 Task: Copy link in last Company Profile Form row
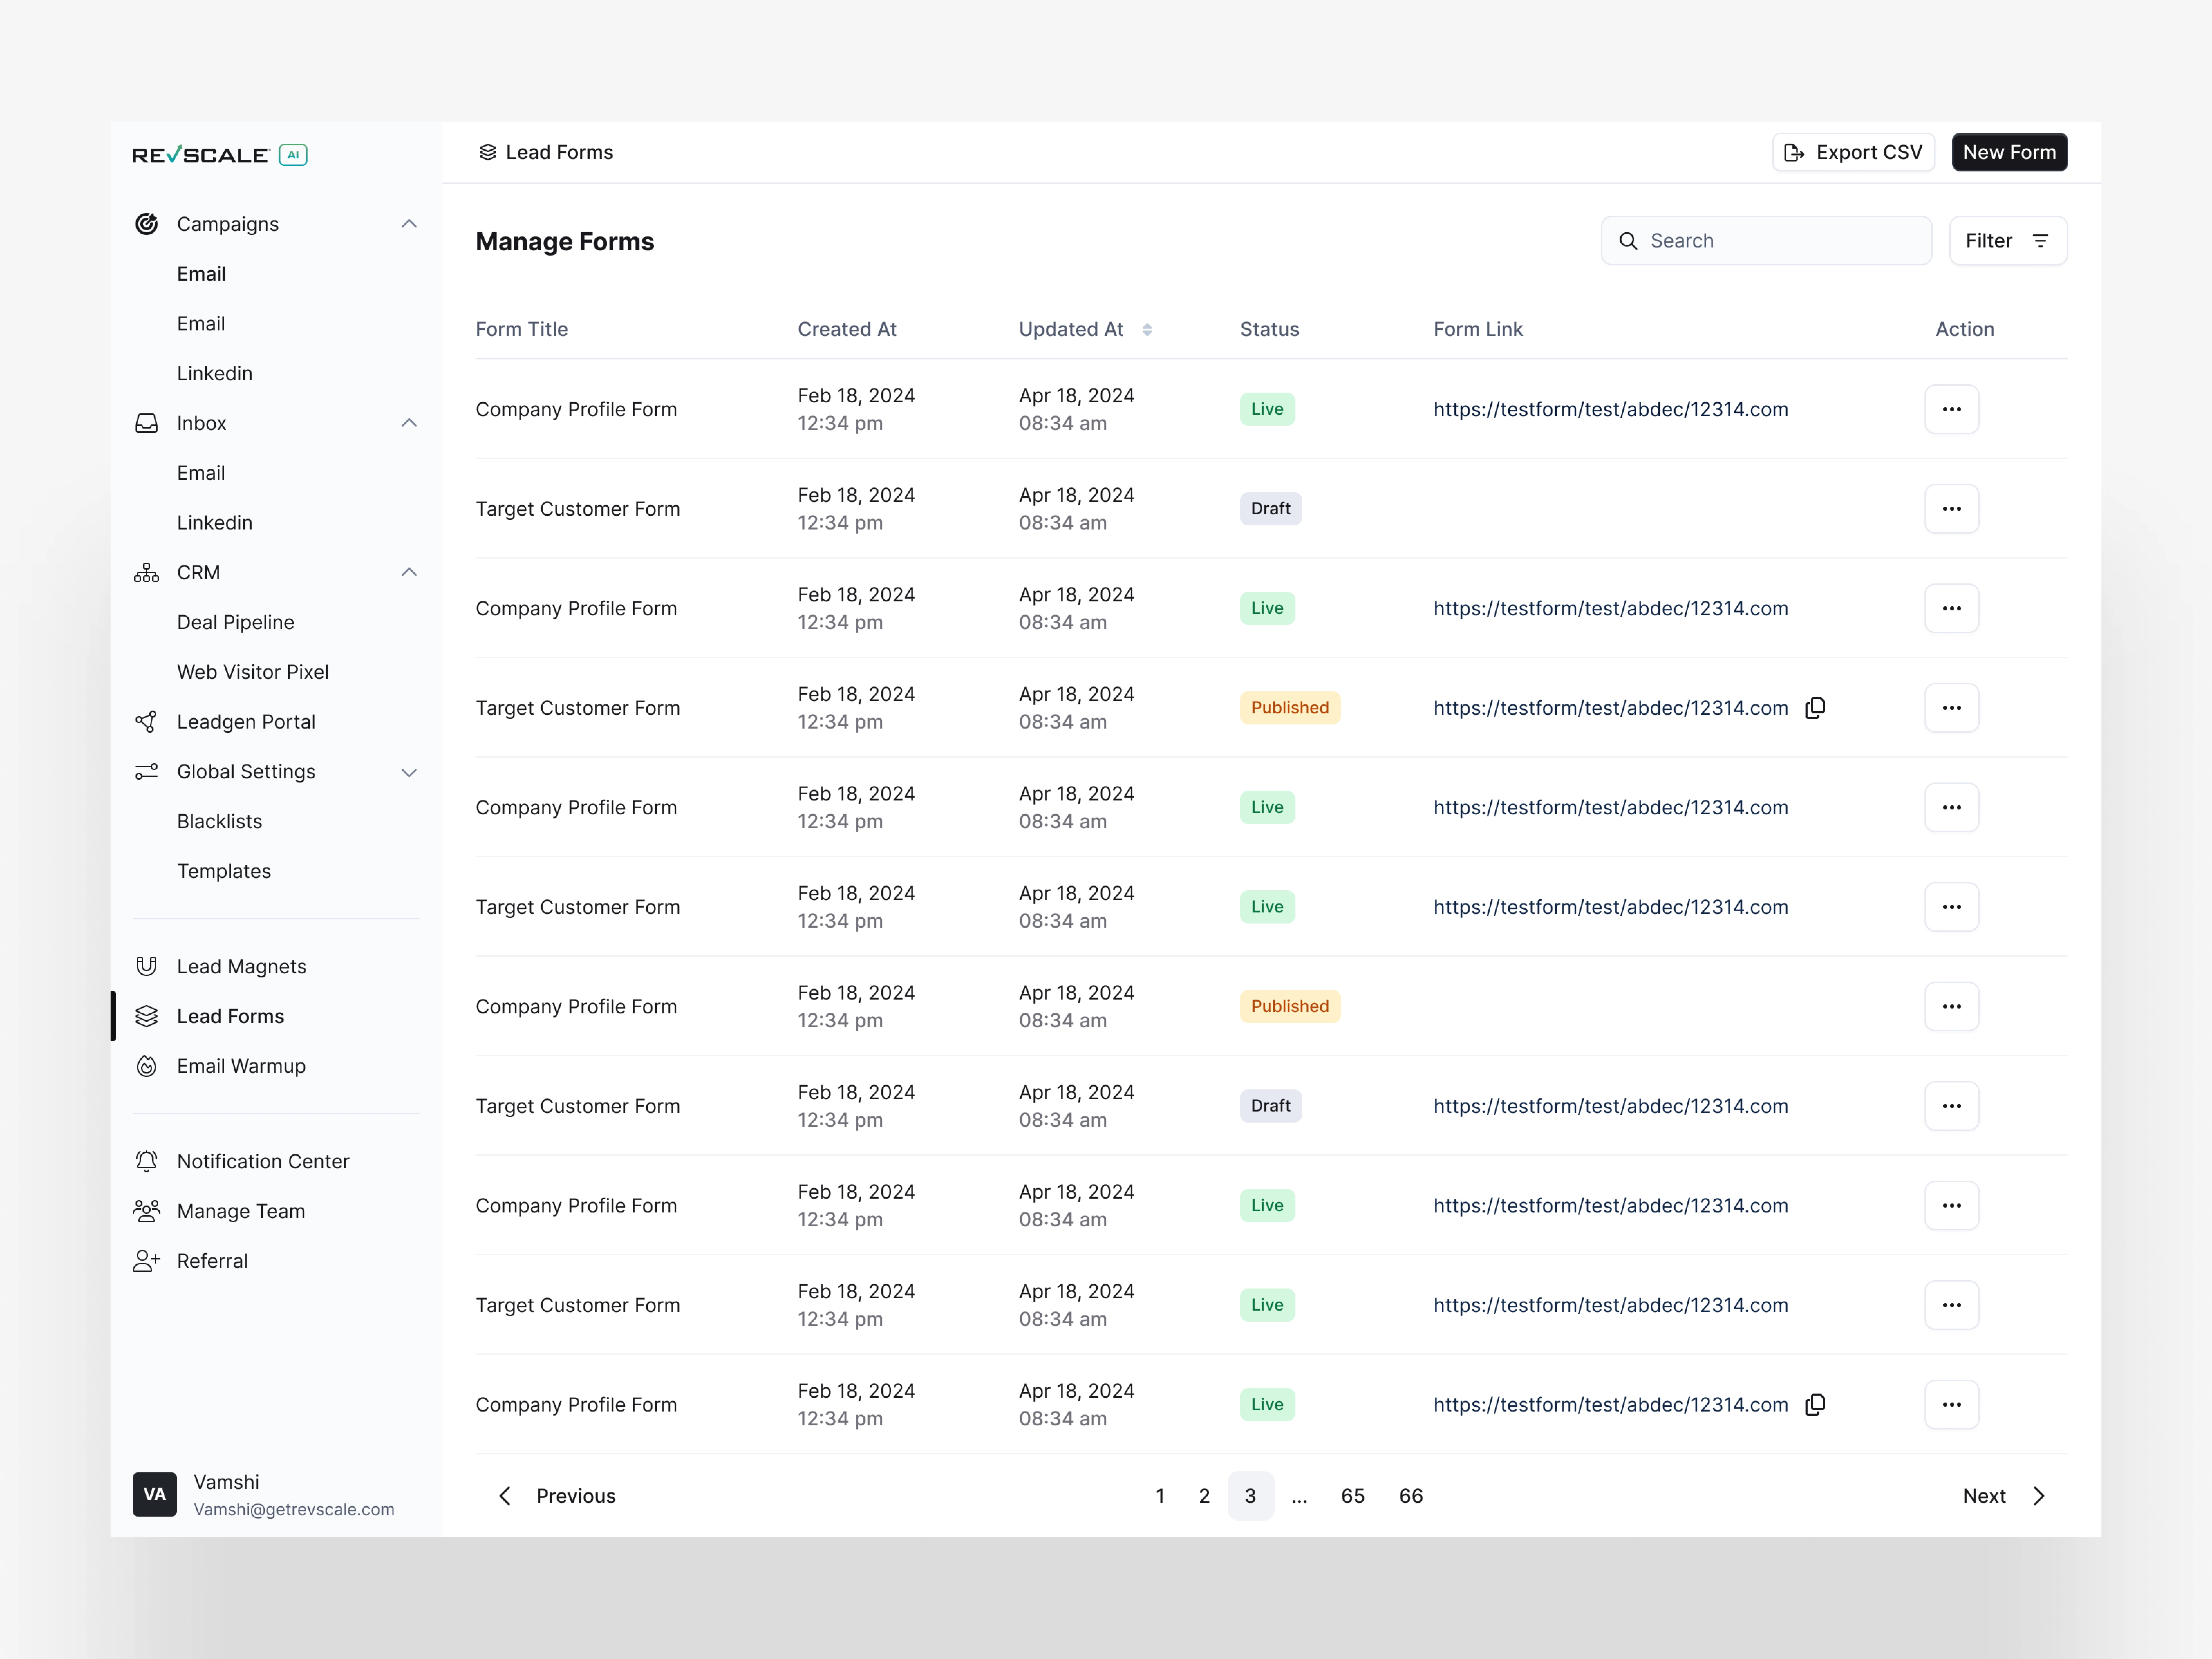(1815, 1405)
